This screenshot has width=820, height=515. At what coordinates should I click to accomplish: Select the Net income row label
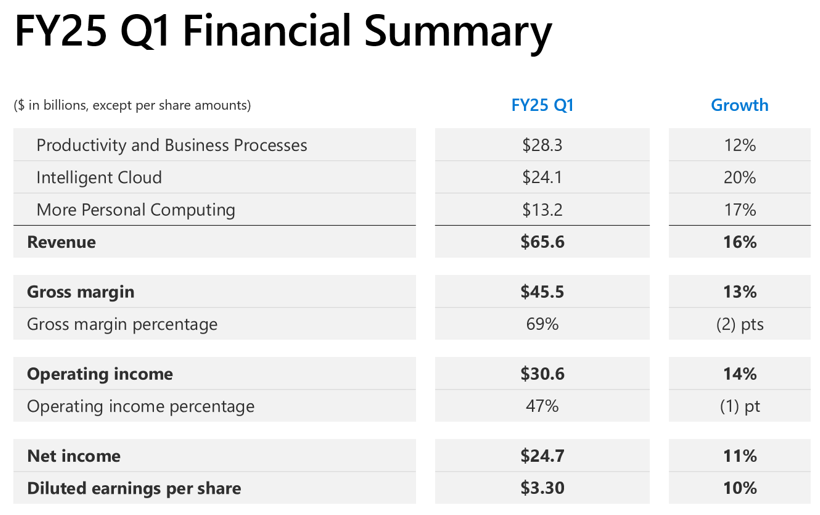(74, 456)
